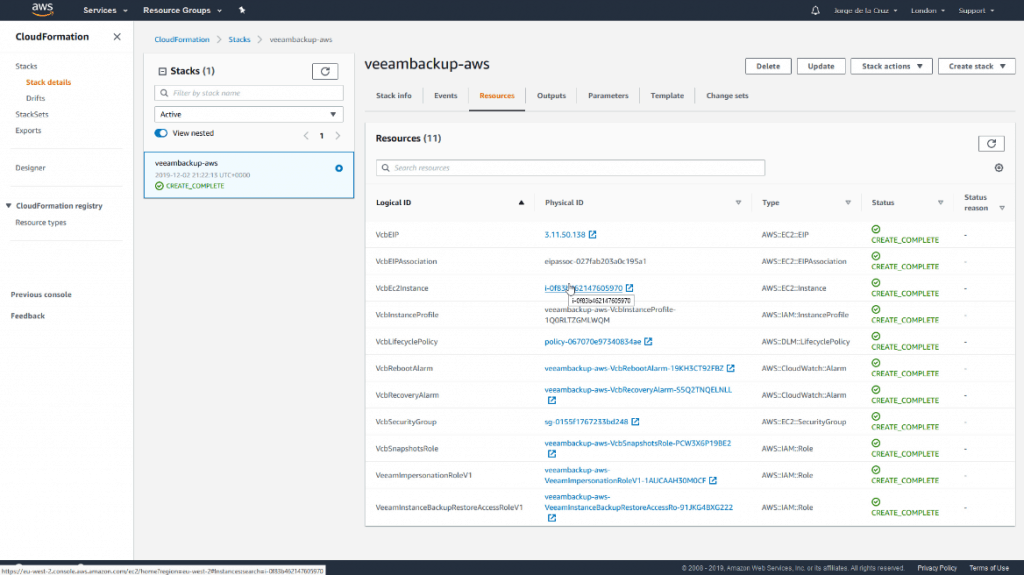This screenshot has height=575, width=1024.
Task: Open Stack details in the sidebar
Action: [48, 82]
